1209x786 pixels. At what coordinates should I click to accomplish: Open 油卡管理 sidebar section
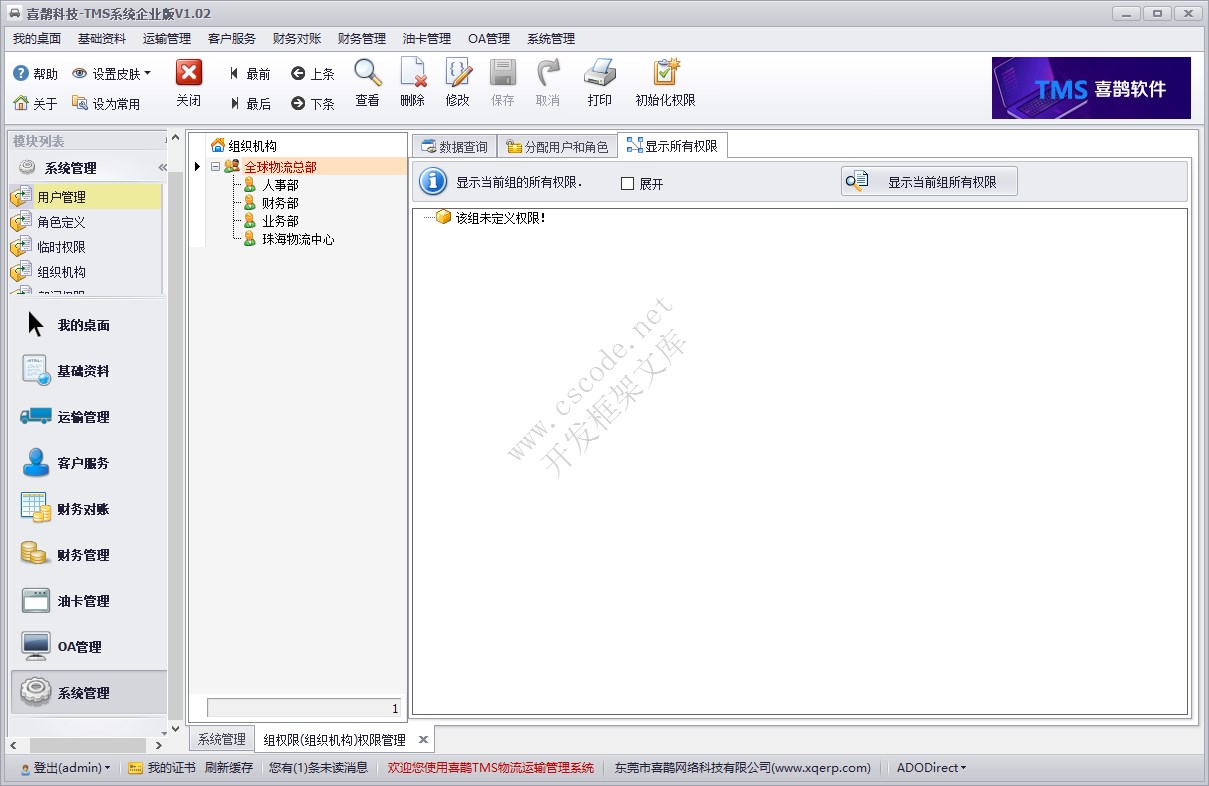[88, 601]
